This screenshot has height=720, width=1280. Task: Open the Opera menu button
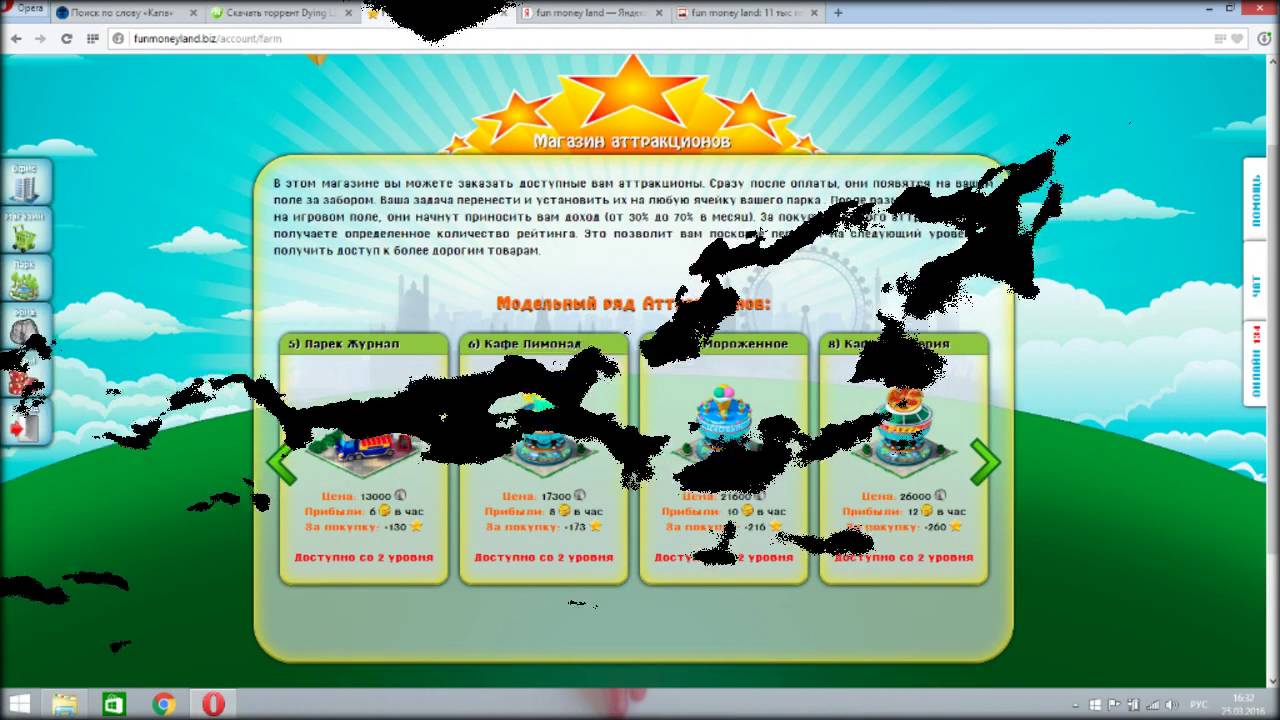point(24,9)
